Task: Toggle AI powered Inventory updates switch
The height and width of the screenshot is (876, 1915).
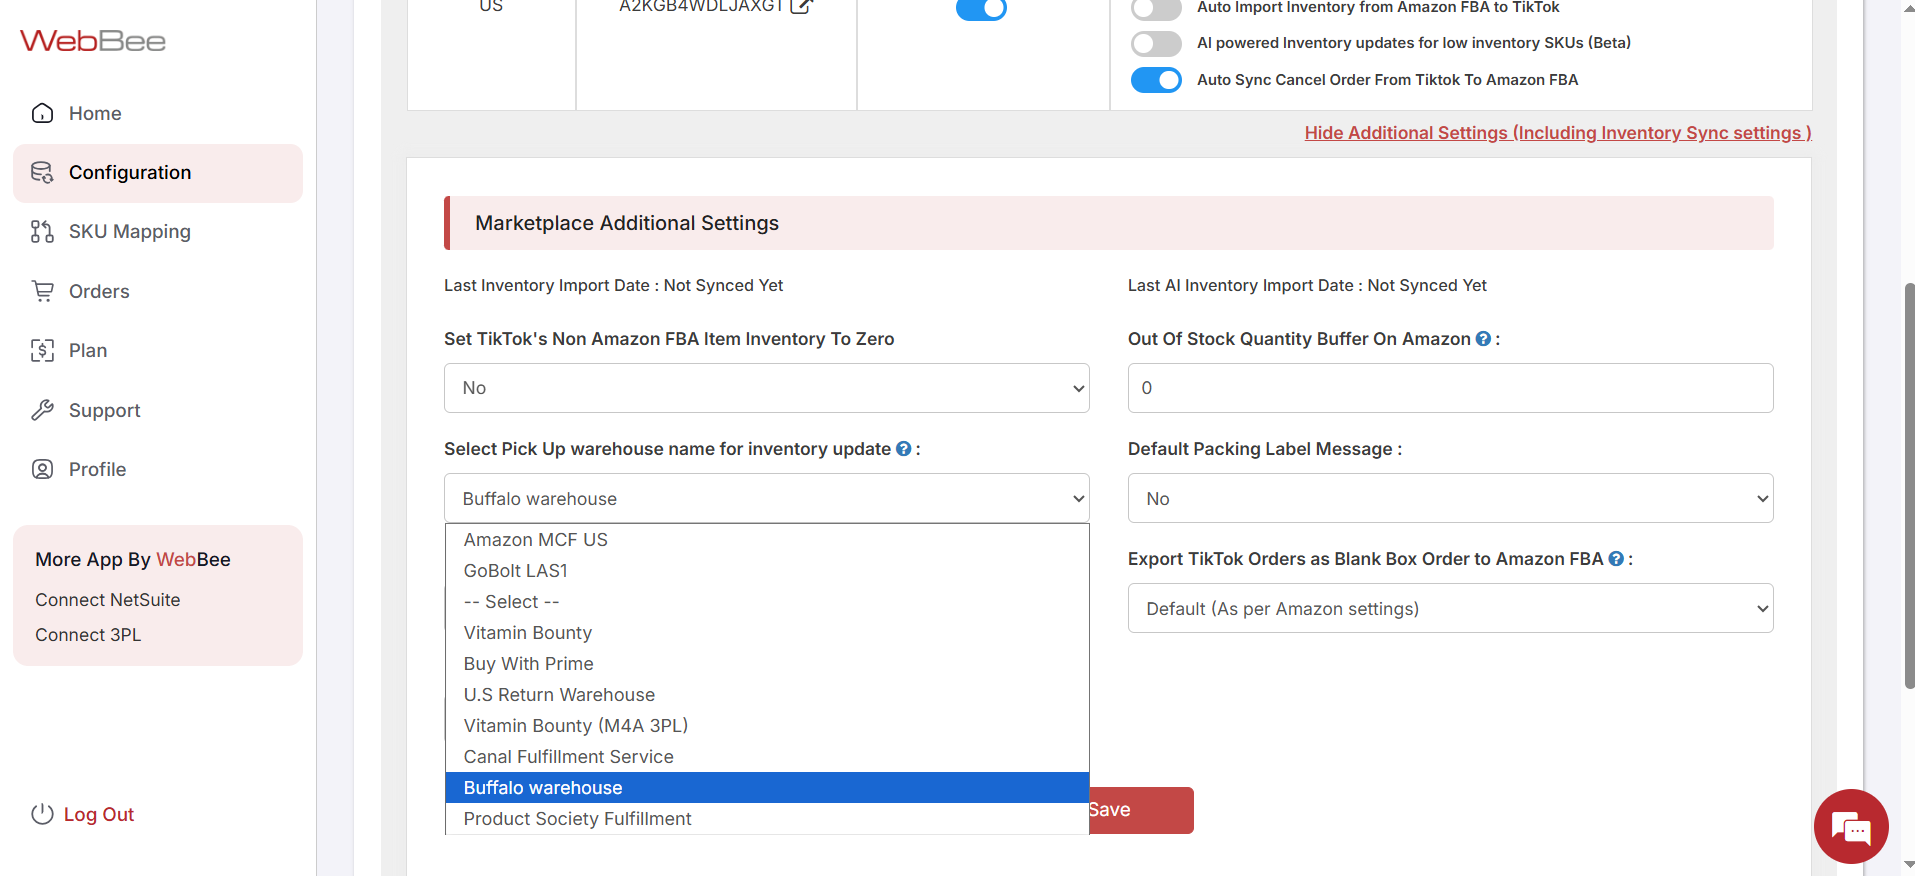Action: point(1156,43)
